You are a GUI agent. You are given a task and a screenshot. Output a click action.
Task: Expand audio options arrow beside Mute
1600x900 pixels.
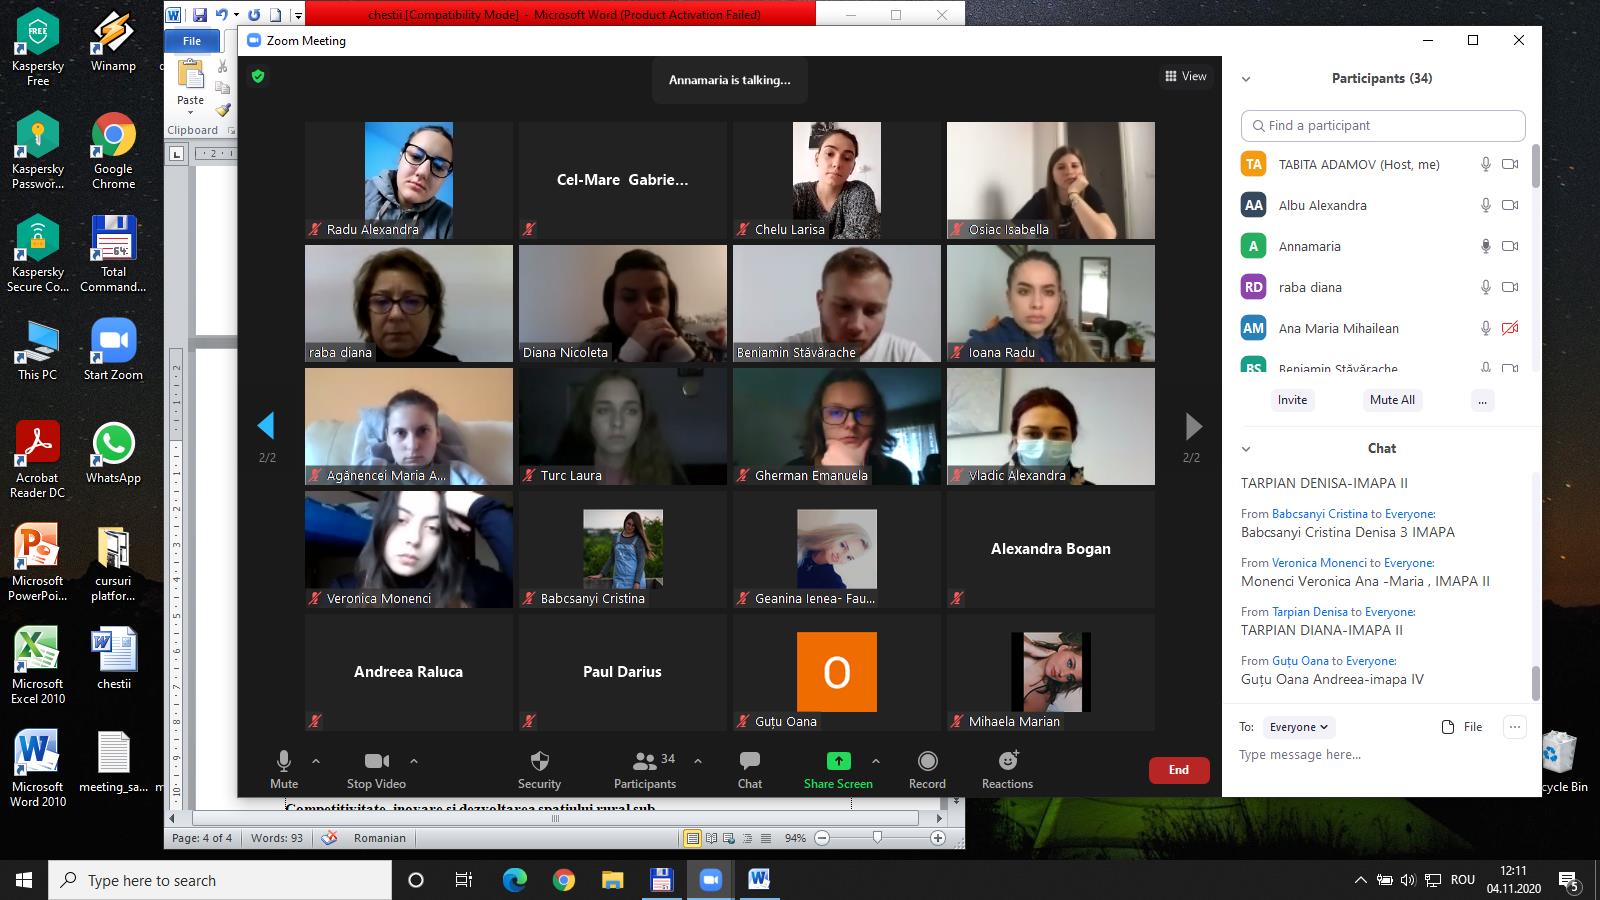[x=316, y=761]
